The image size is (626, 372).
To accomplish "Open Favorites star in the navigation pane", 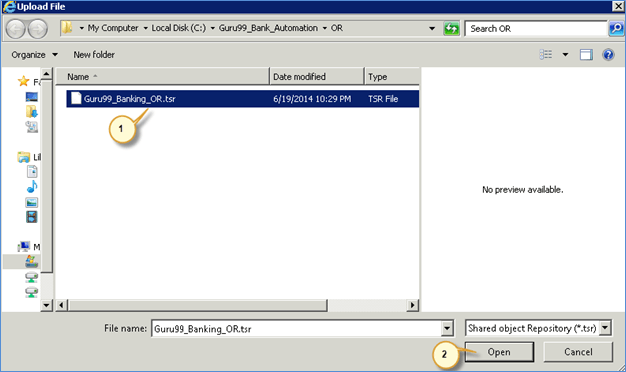I will click(x=24, y=81).
